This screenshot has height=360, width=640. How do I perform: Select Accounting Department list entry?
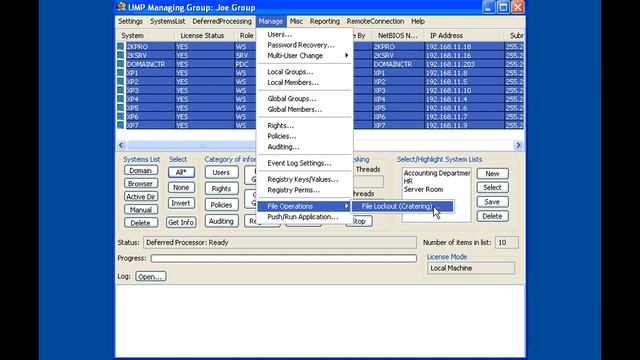pyautogui.click(x=436, y=173)
